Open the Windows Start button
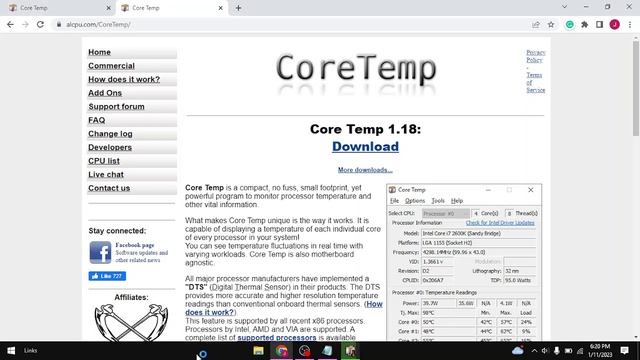The height and width of the screenshot is (360, 640). point(11,351)
